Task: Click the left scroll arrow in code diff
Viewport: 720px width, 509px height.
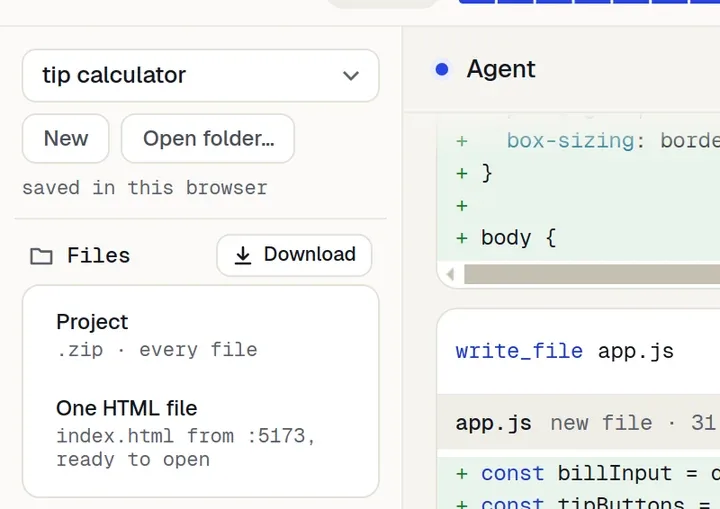Action: coord(450,274)
